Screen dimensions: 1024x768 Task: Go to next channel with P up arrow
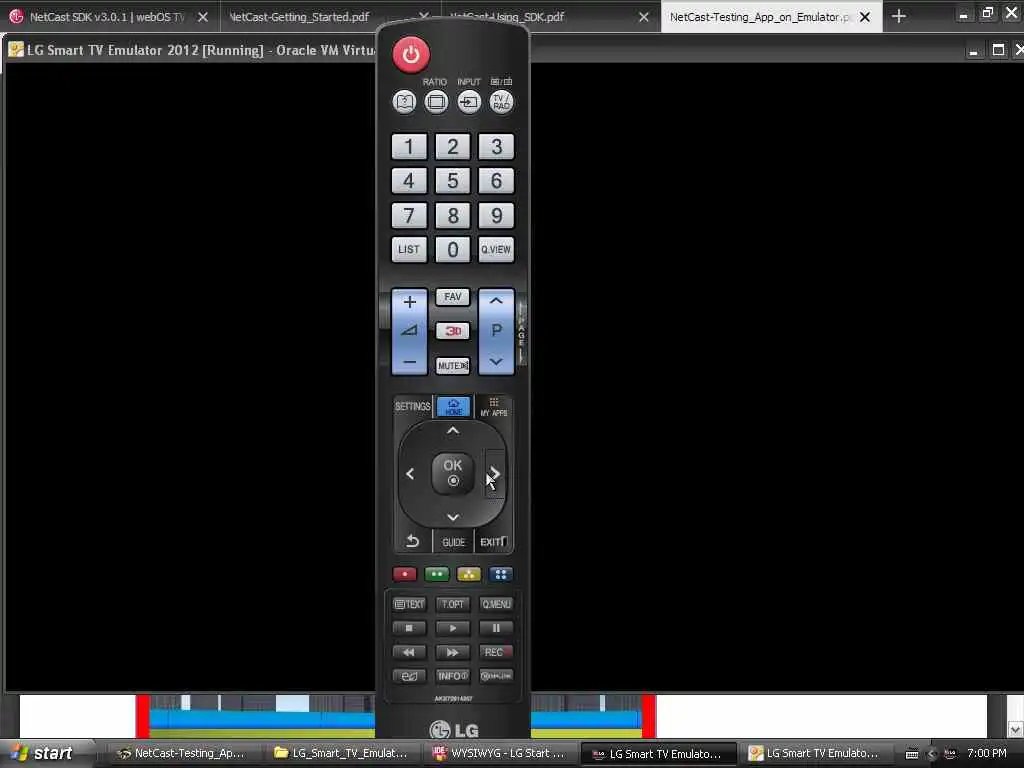tap(496, 301)
